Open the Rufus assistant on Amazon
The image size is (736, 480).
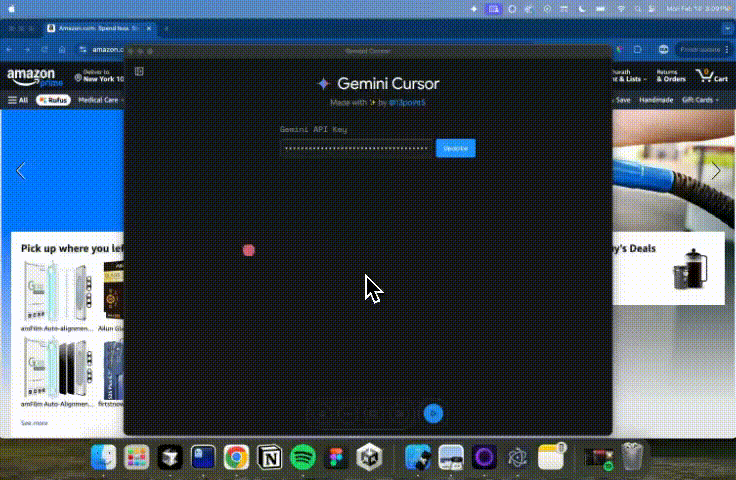tap(54, 100)
